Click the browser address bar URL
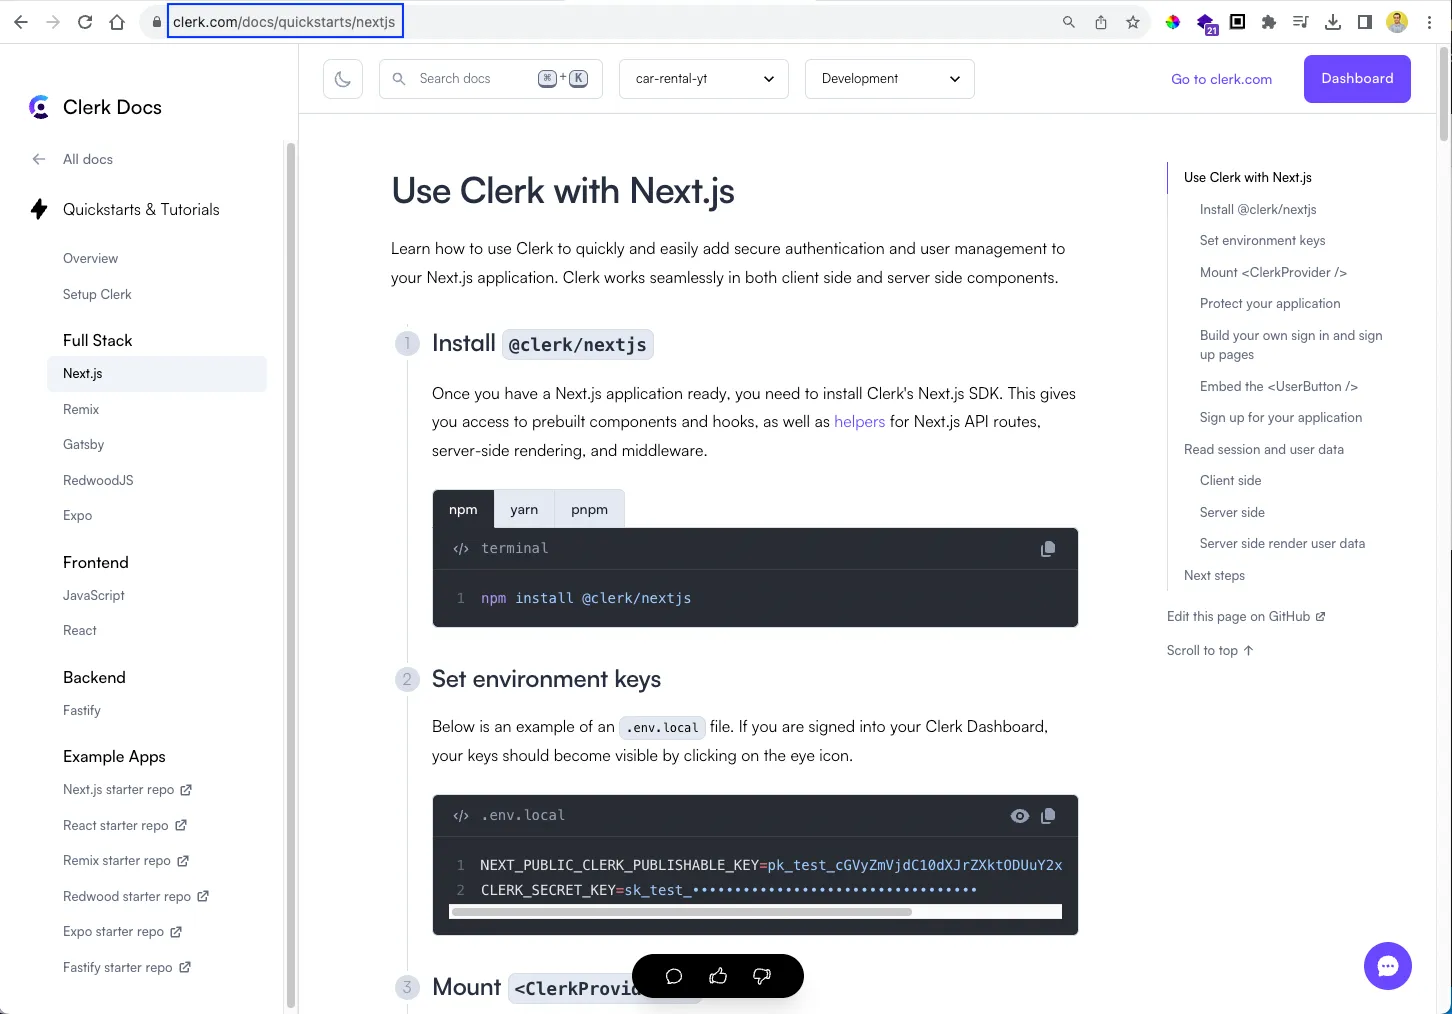 [x=285, y=22]
